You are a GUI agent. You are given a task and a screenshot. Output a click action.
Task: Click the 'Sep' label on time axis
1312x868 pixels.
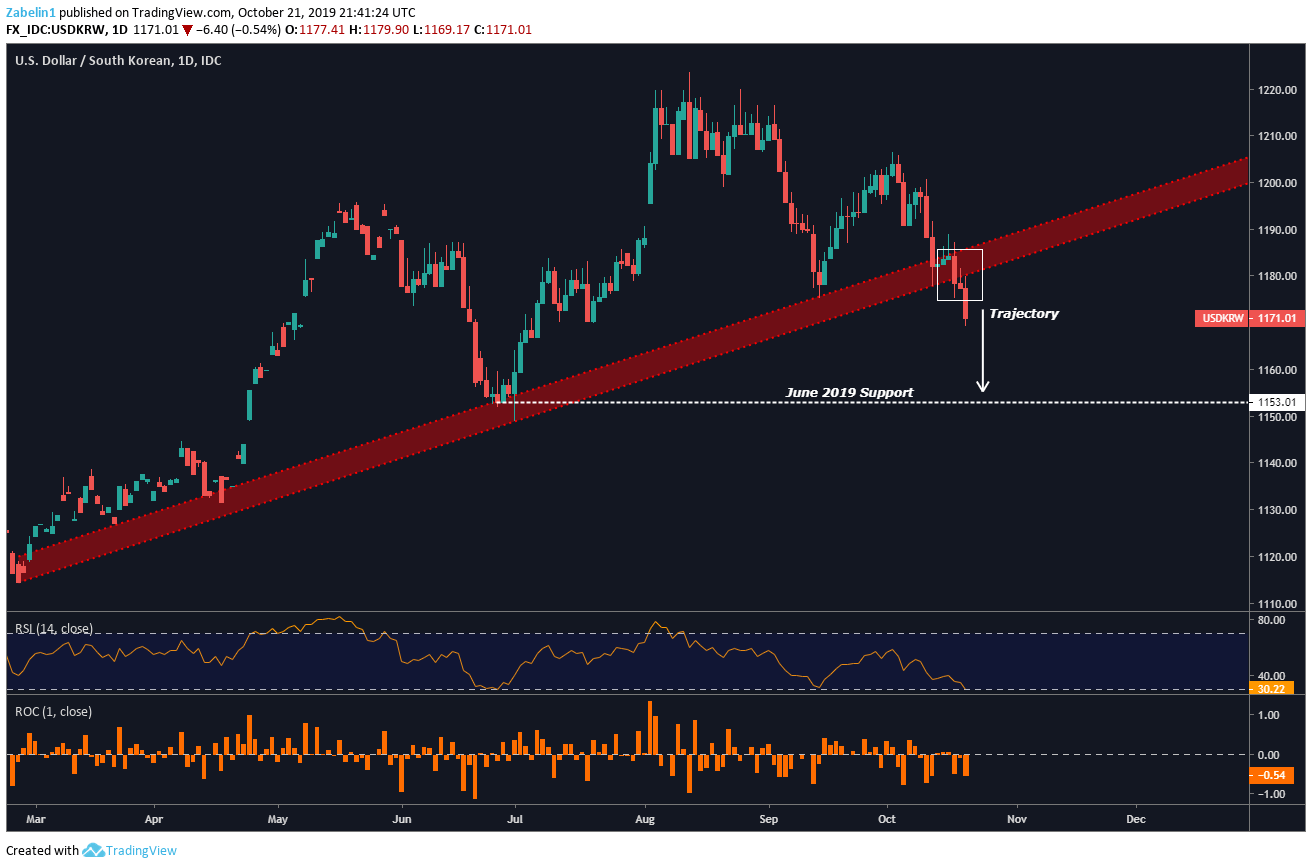(x=769, y=819)
